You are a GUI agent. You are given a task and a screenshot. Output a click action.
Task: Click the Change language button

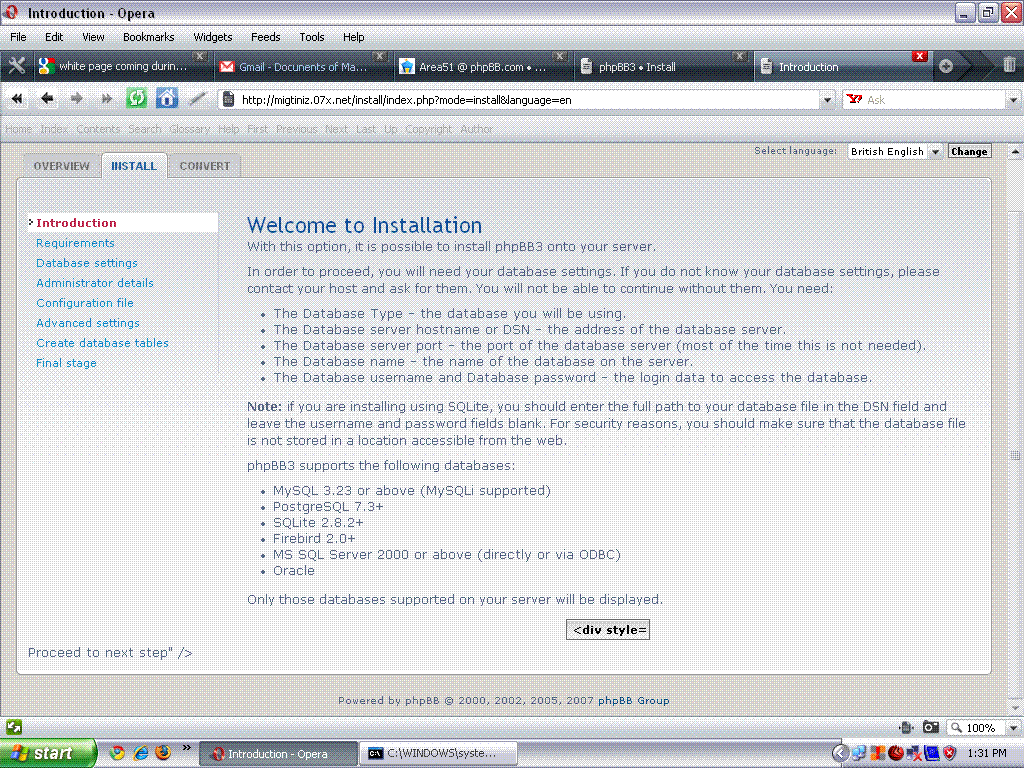pyautogui.click(x=969, y=152)
